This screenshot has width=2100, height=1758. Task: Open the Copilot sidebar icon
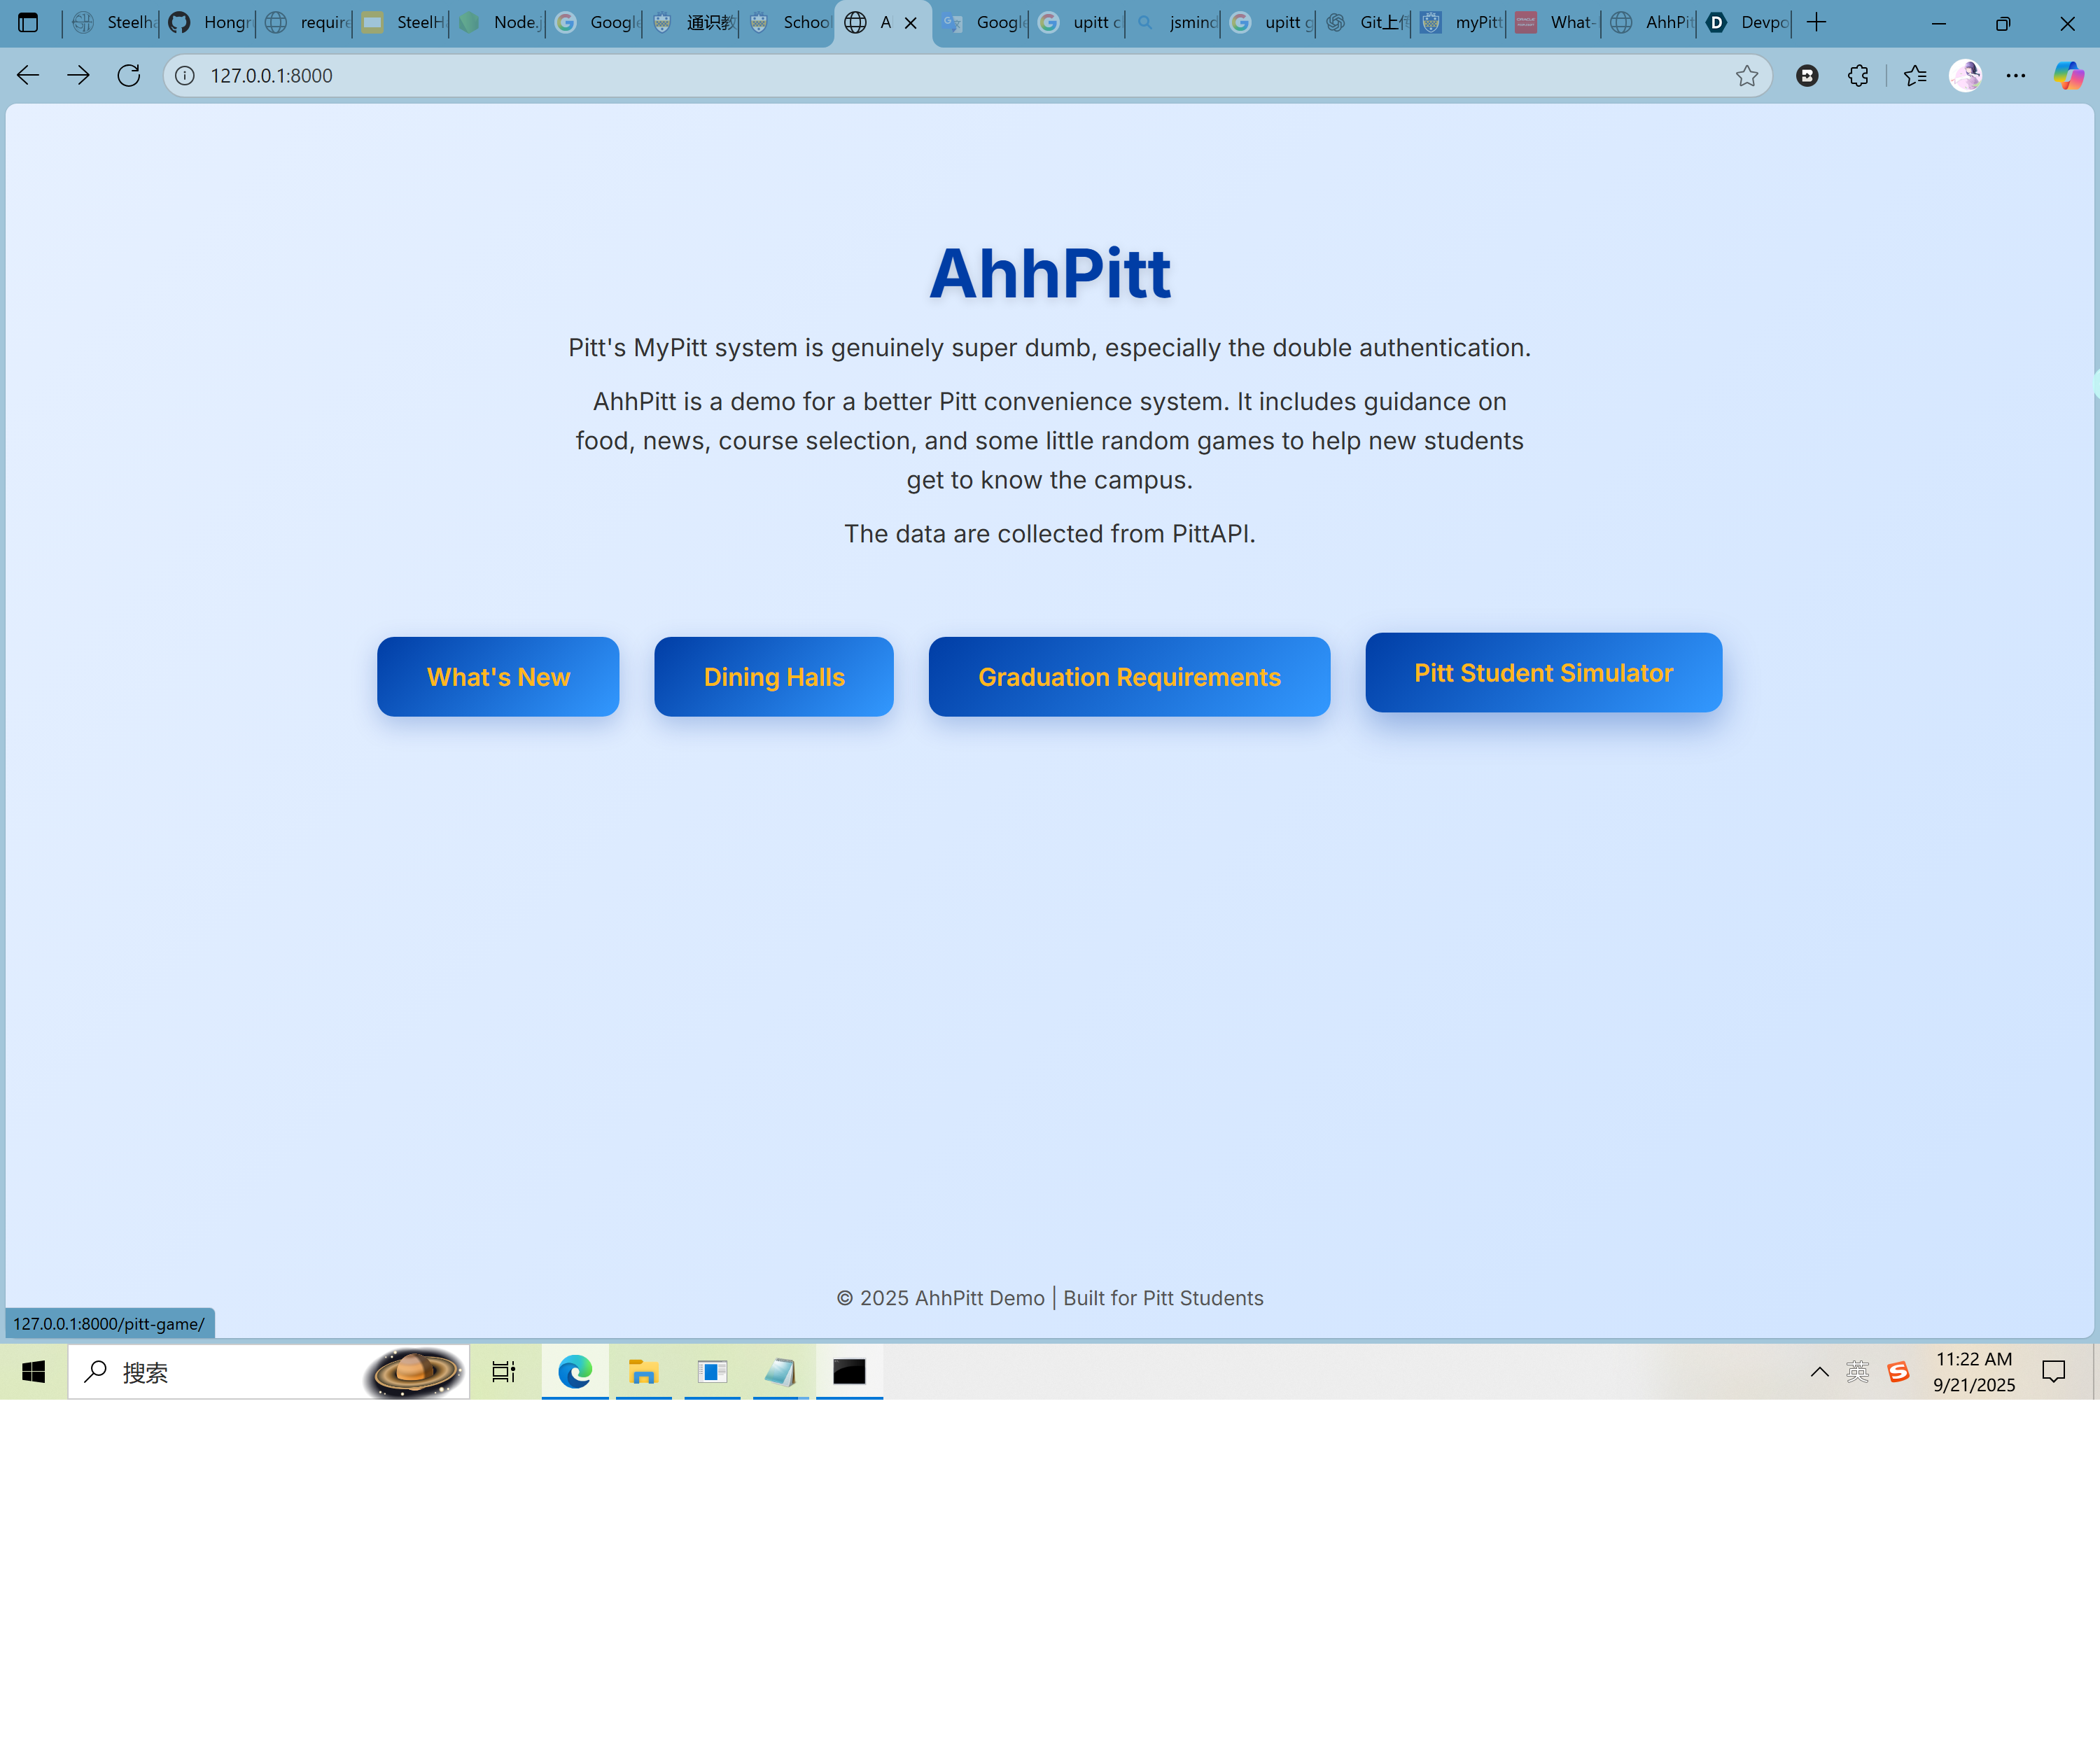(x=2067, y=76)
